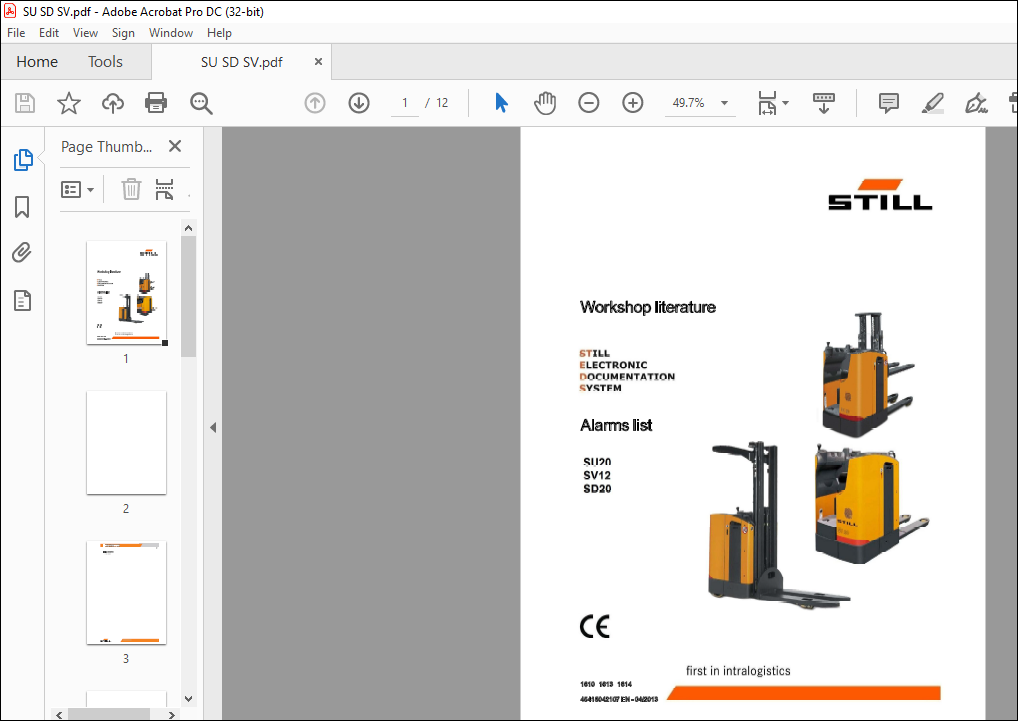Screen dimensions: 1018x721
Task: Select the SU SD SV.pdf document tab
Action: (x=242, y=62)
